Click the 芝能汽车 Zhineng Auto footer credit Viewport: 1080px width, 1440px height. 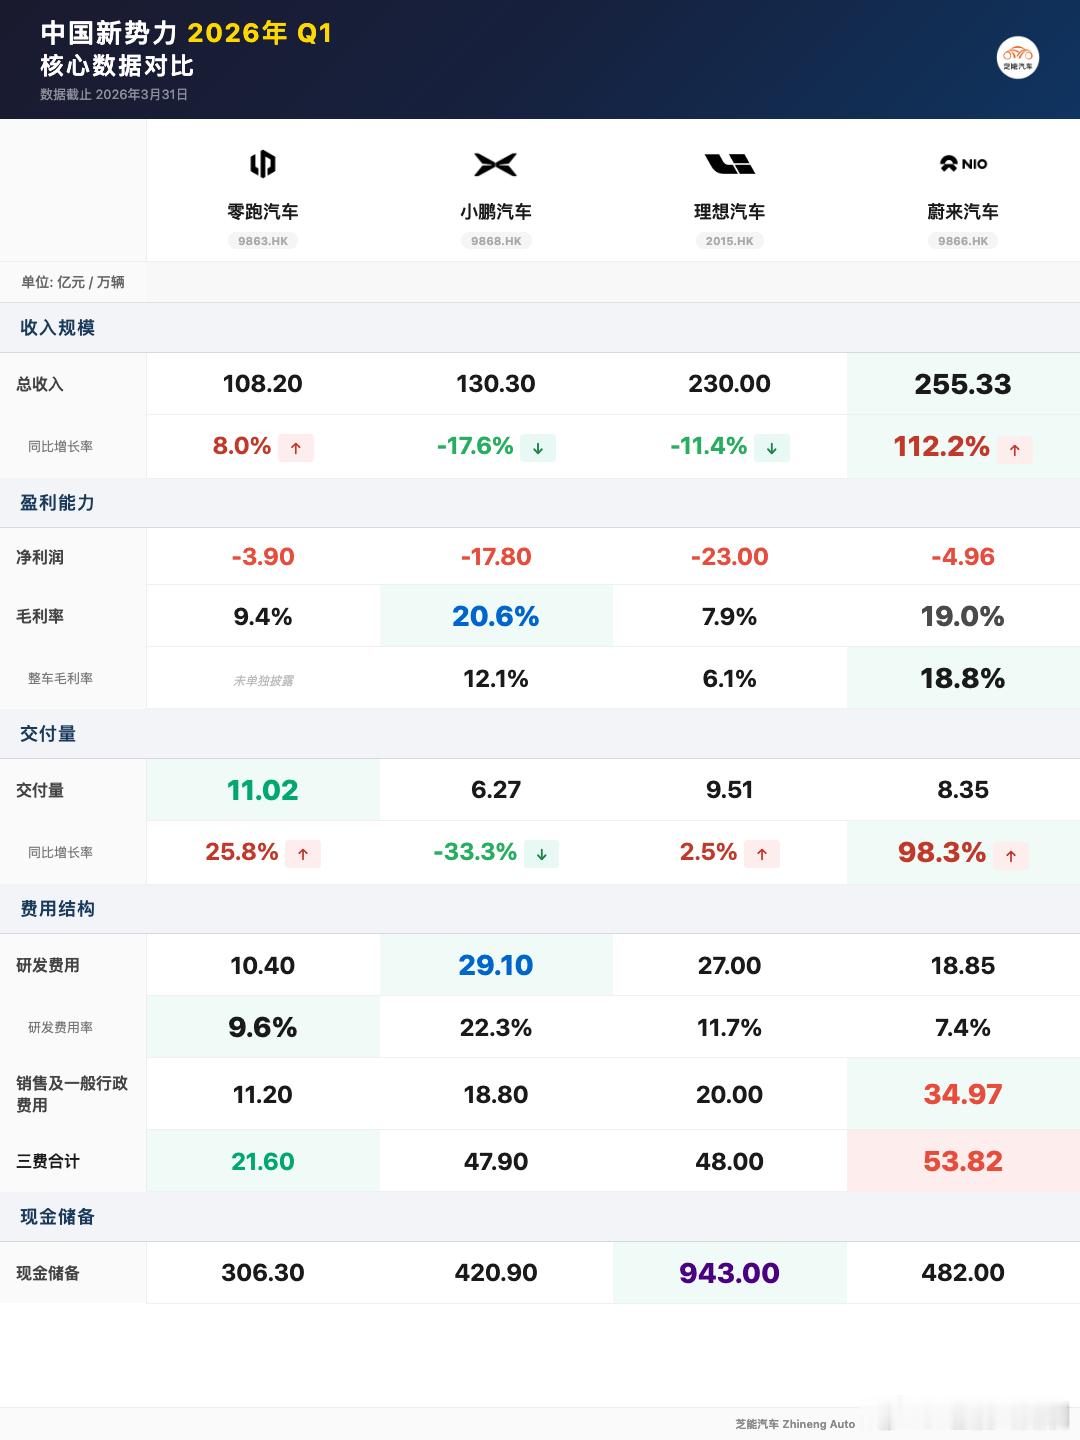(795, 1424)
